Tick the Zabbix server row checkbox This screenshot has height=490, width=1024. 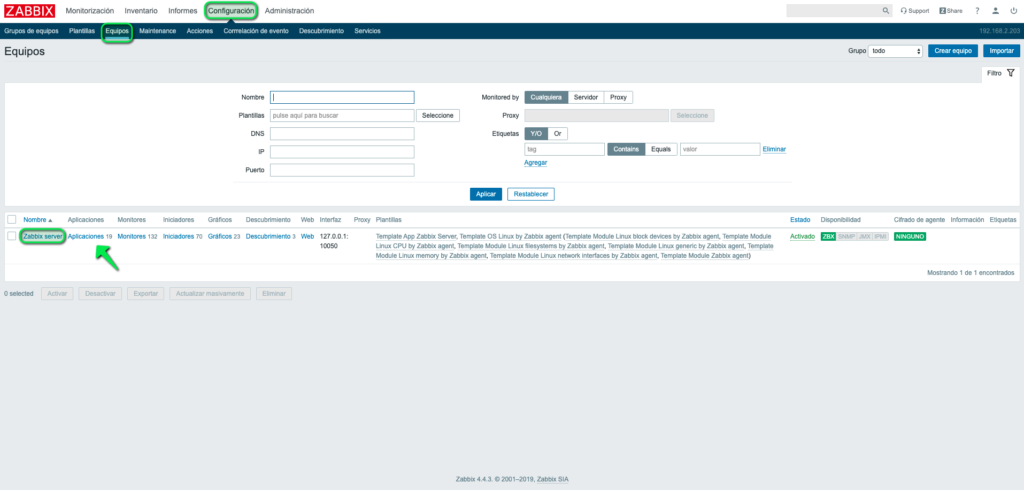[12, 236]
